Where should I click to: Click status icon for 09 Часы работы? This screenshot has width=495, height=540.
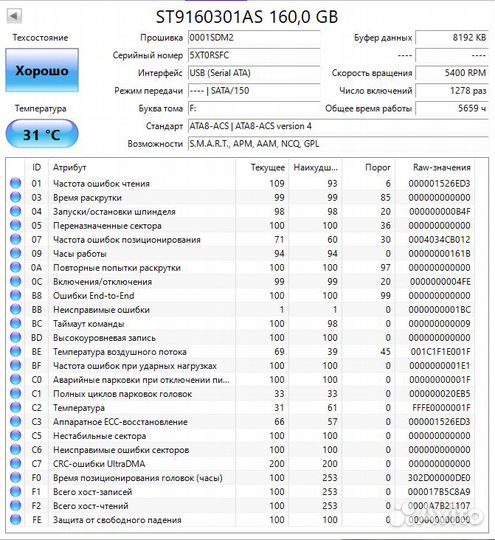[16, 253]
